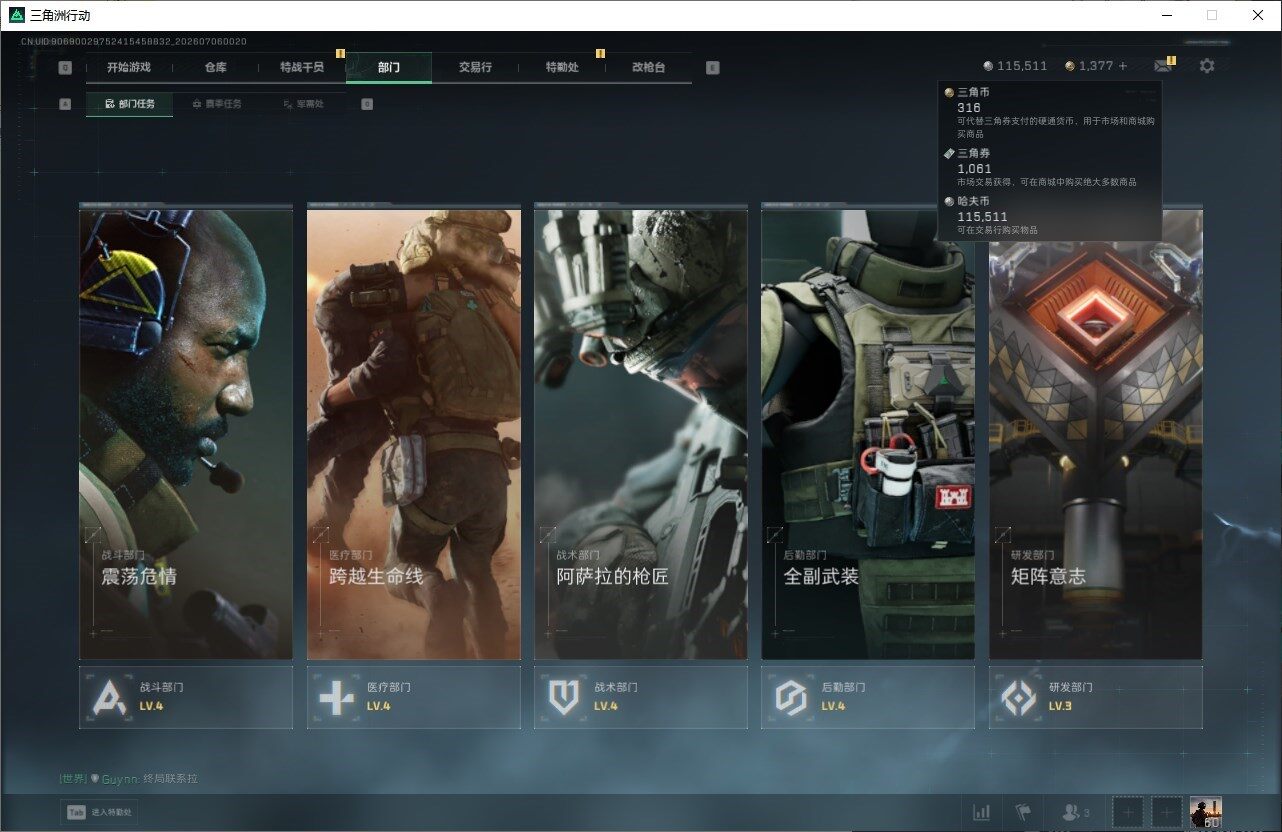Open the 仓库 tab
Image resolution: width=1282 pixels, height=832 pixels.
click(216, 68)
